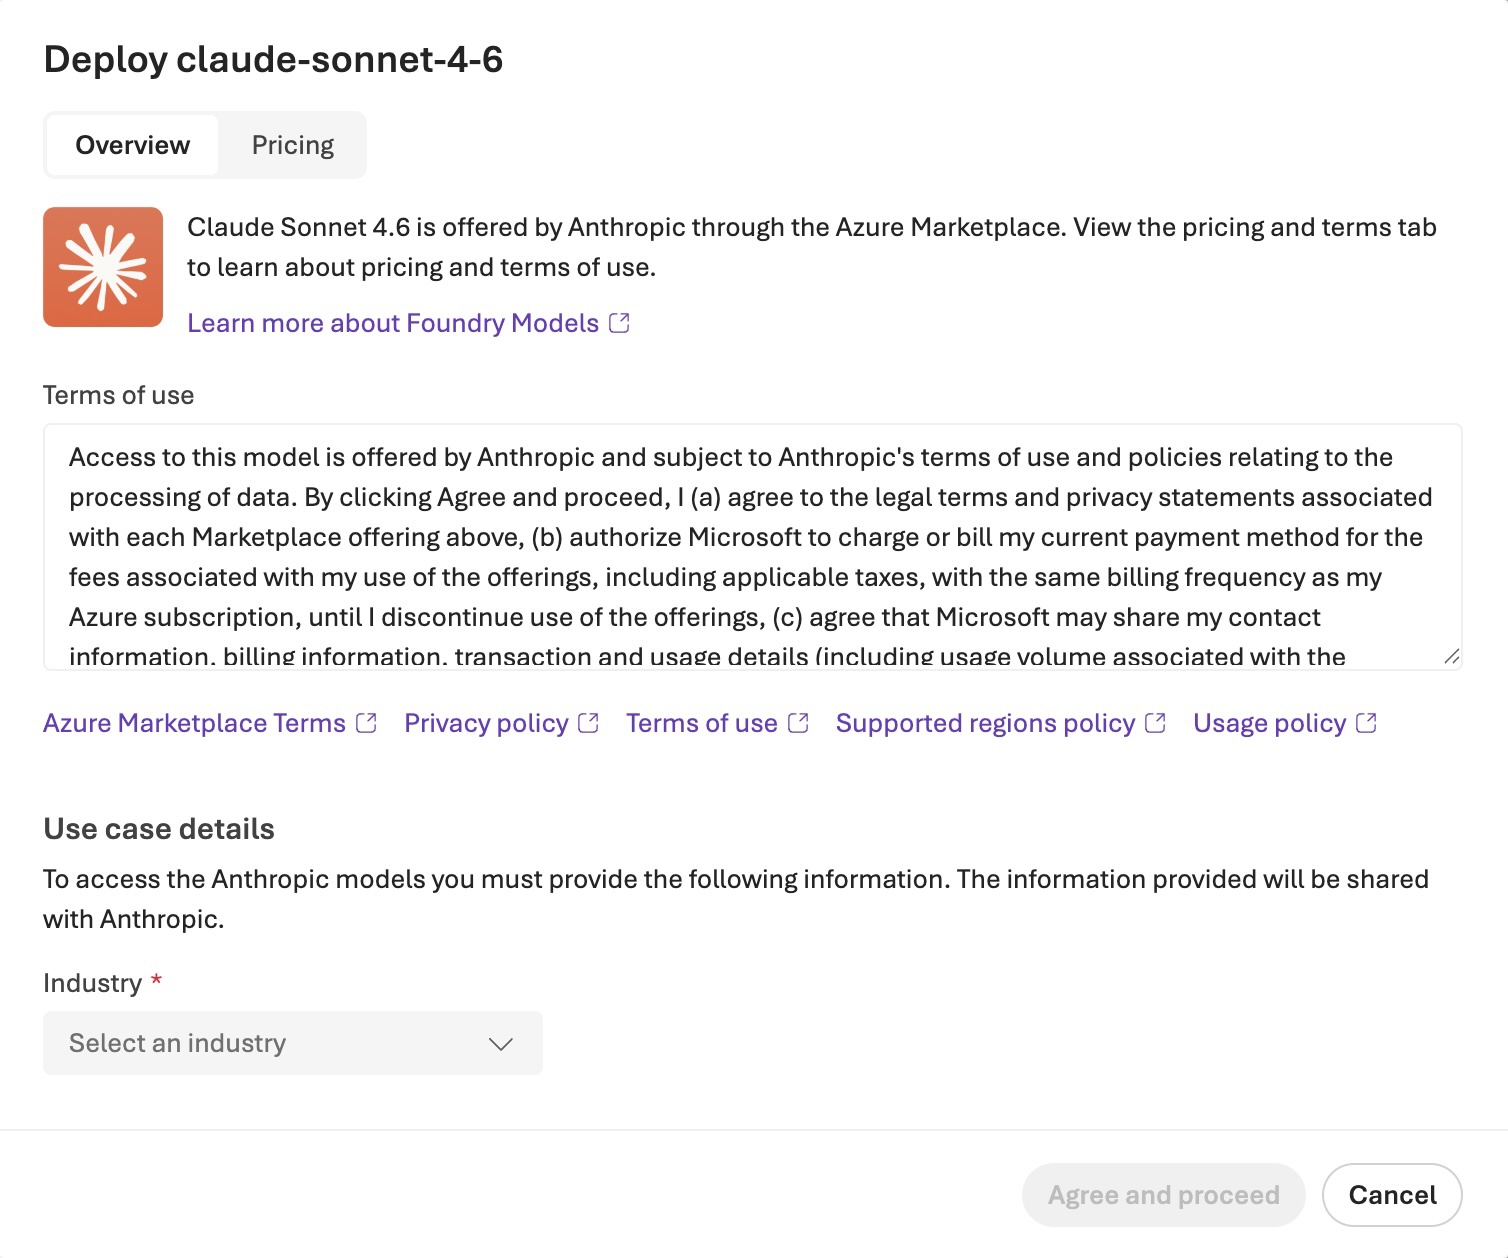The image size is (1508, 1258).
Task: Click external-link icon next to Azure Marketplace Terms
Action: pyautogui.click(x=367, y=723)
